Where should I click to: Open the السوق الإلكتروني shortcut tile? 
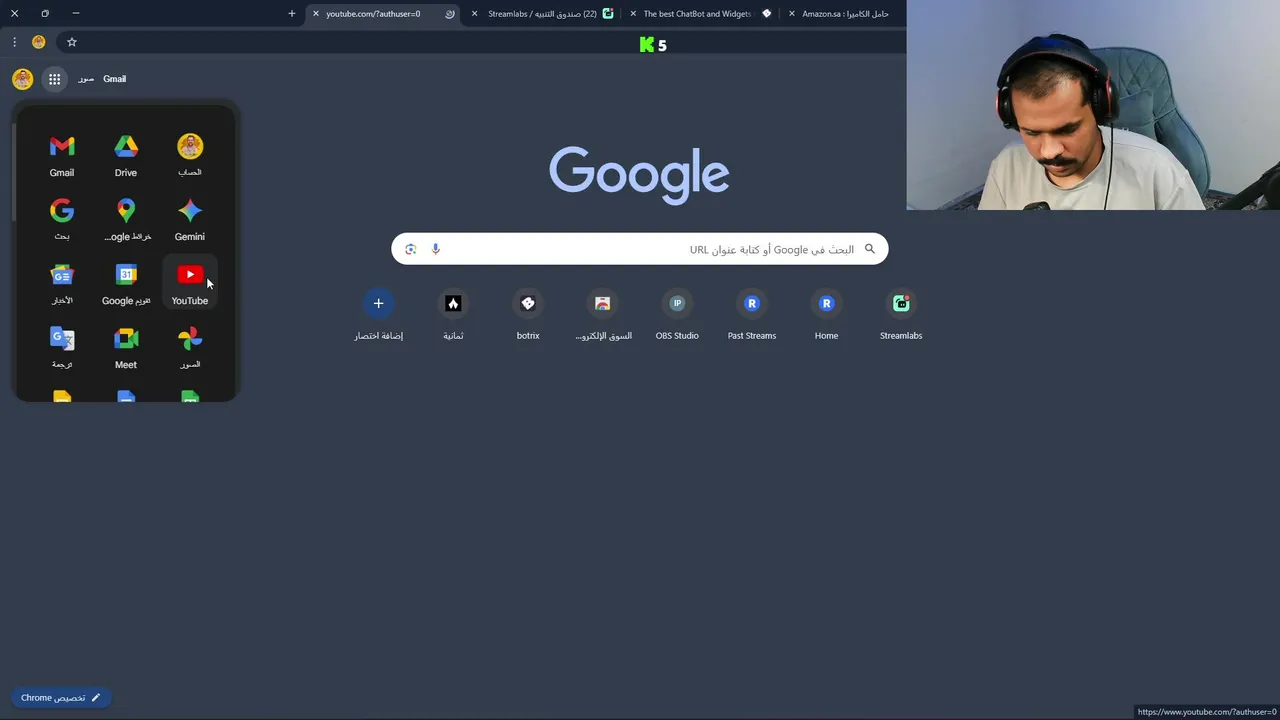(x=603, y=314)
